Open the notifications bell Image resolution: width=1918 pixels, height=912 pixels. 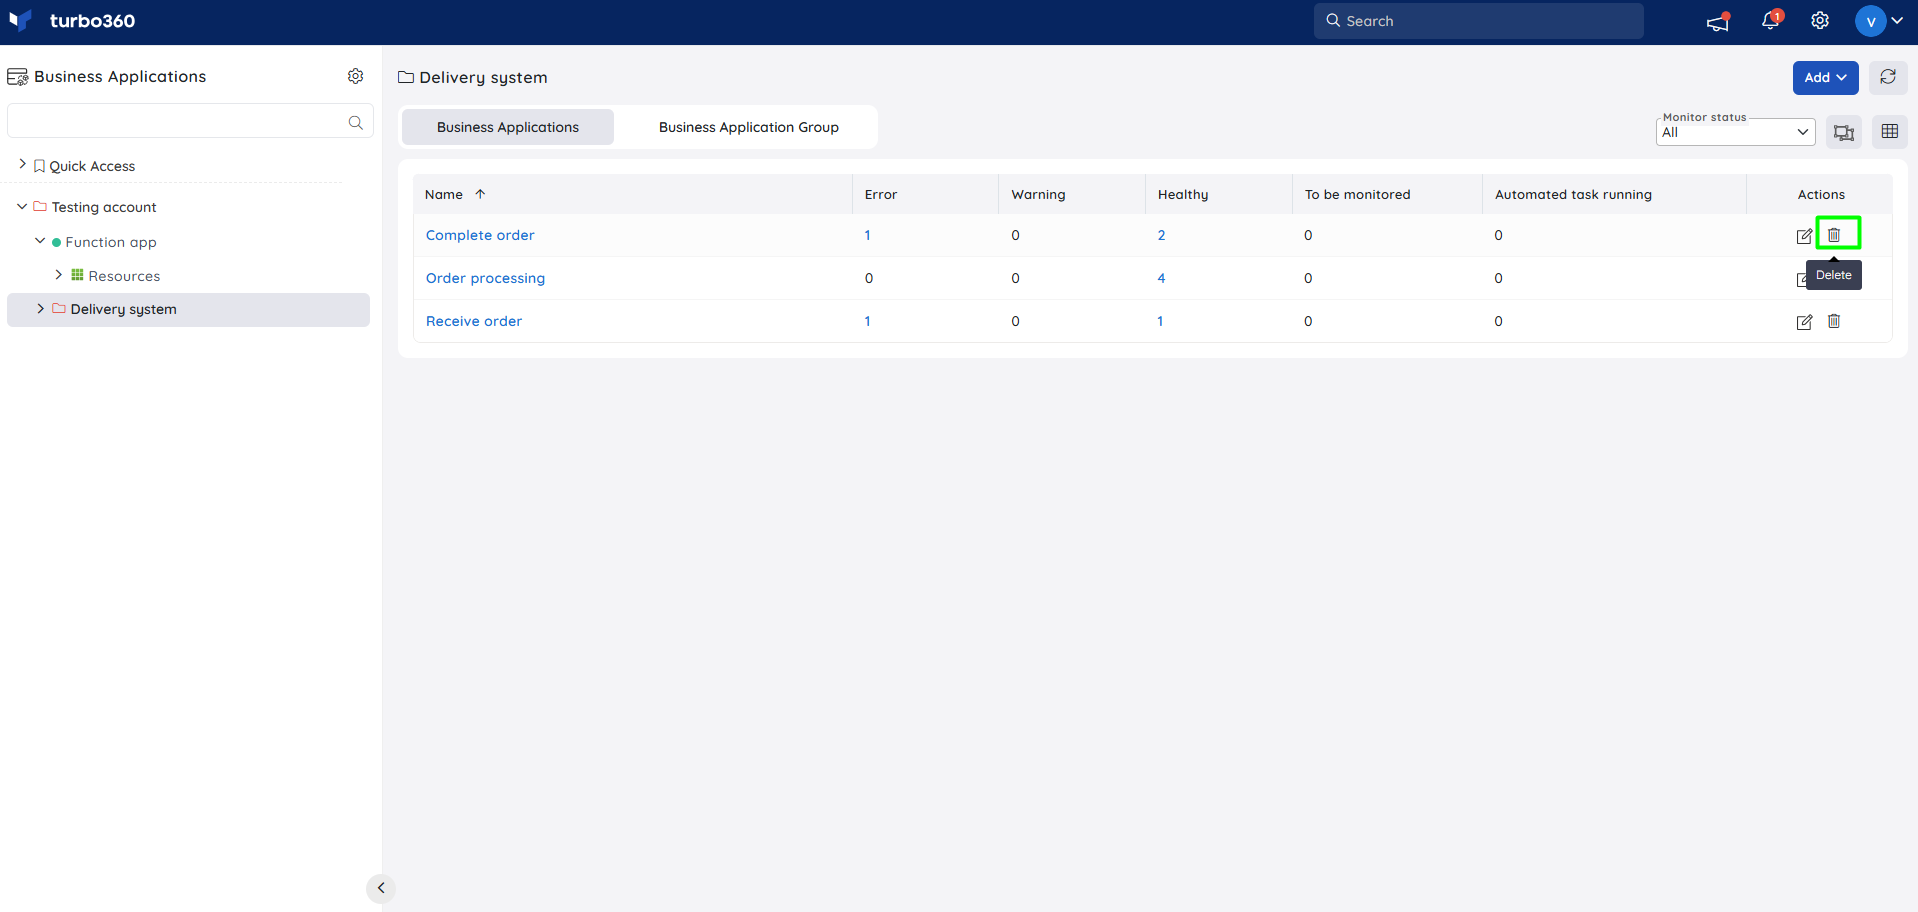coord(1771,20)
